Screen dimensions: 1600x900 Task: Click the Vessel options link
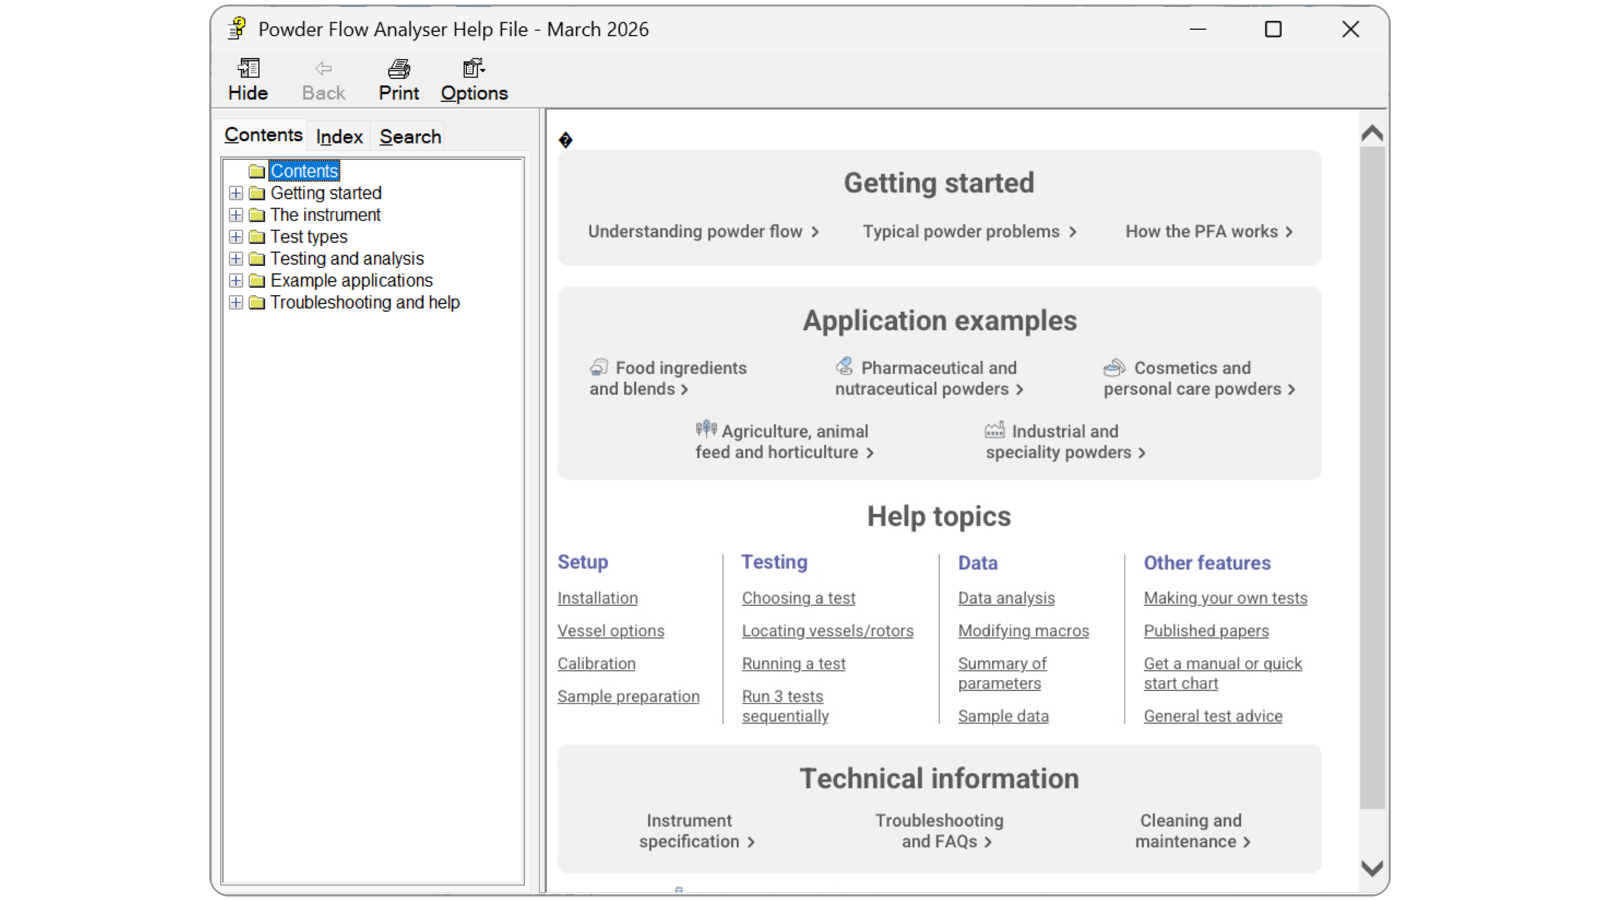611,631
